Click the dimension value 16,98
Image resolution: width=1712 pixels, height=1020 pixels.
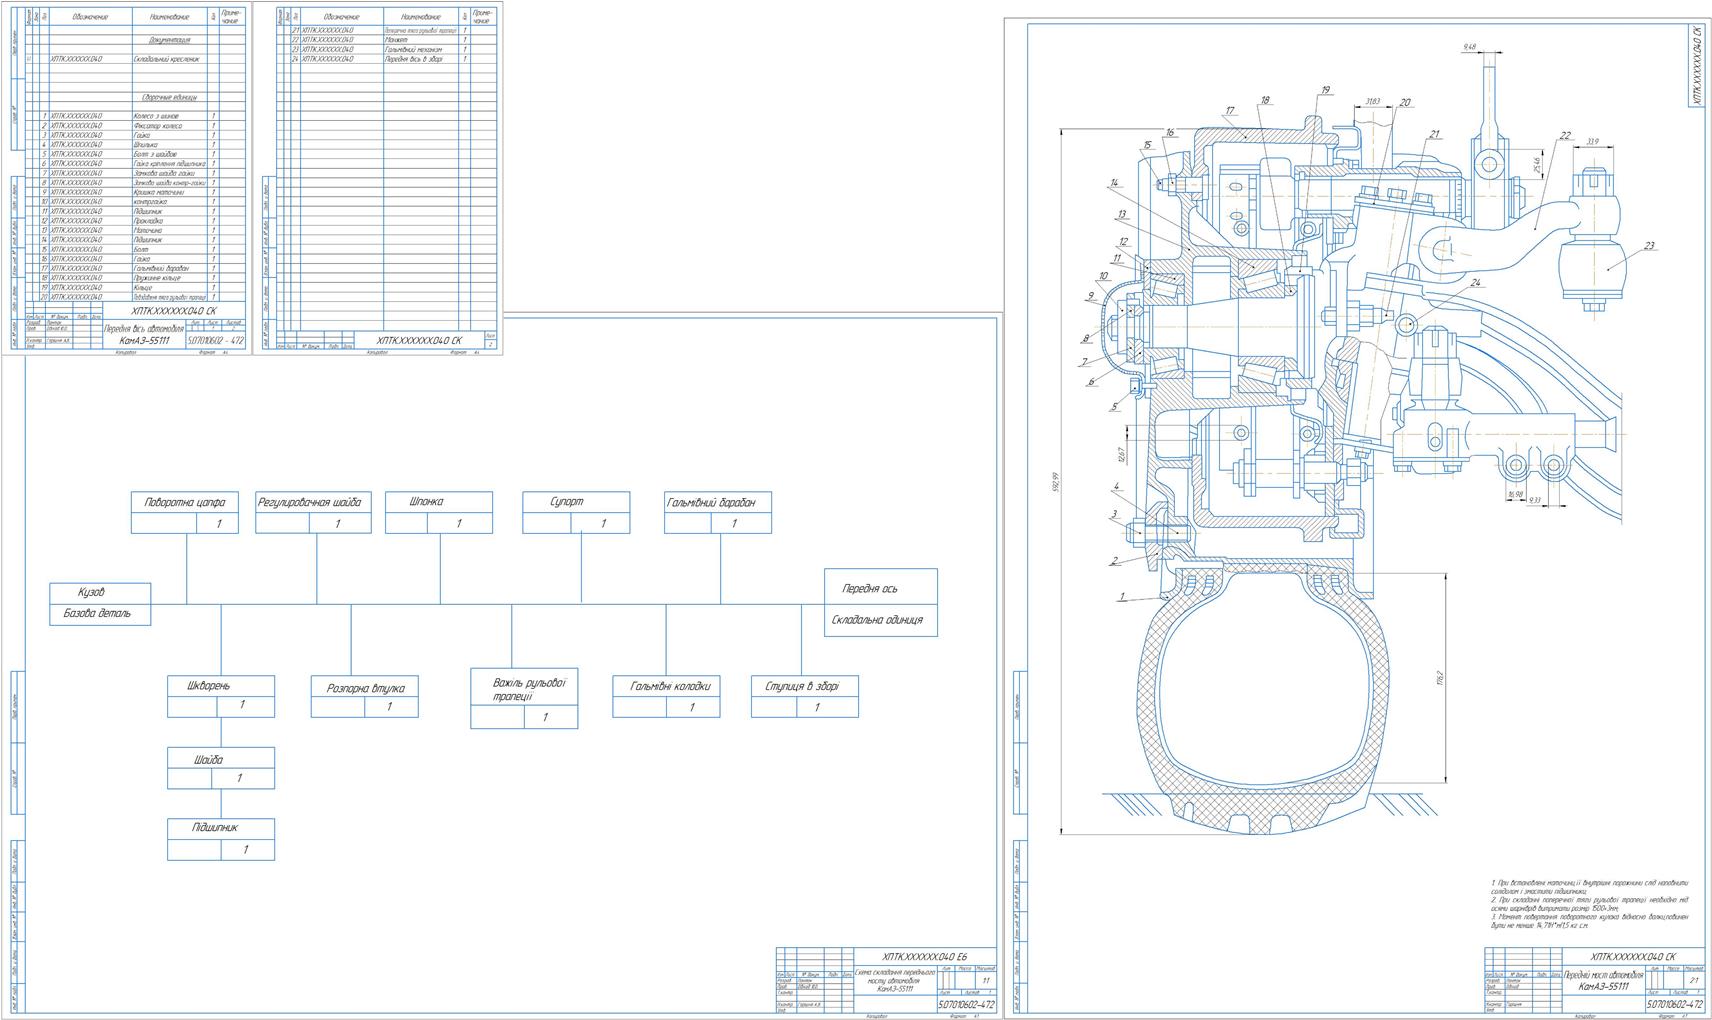[x=1515, y=493]
